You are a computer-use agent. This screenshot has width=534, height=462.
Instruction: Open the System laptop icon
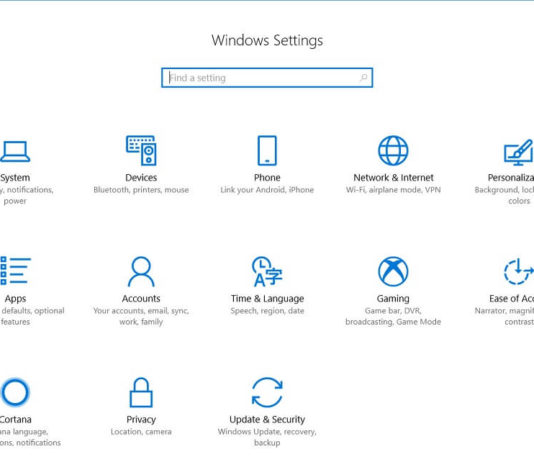(15, 152)
